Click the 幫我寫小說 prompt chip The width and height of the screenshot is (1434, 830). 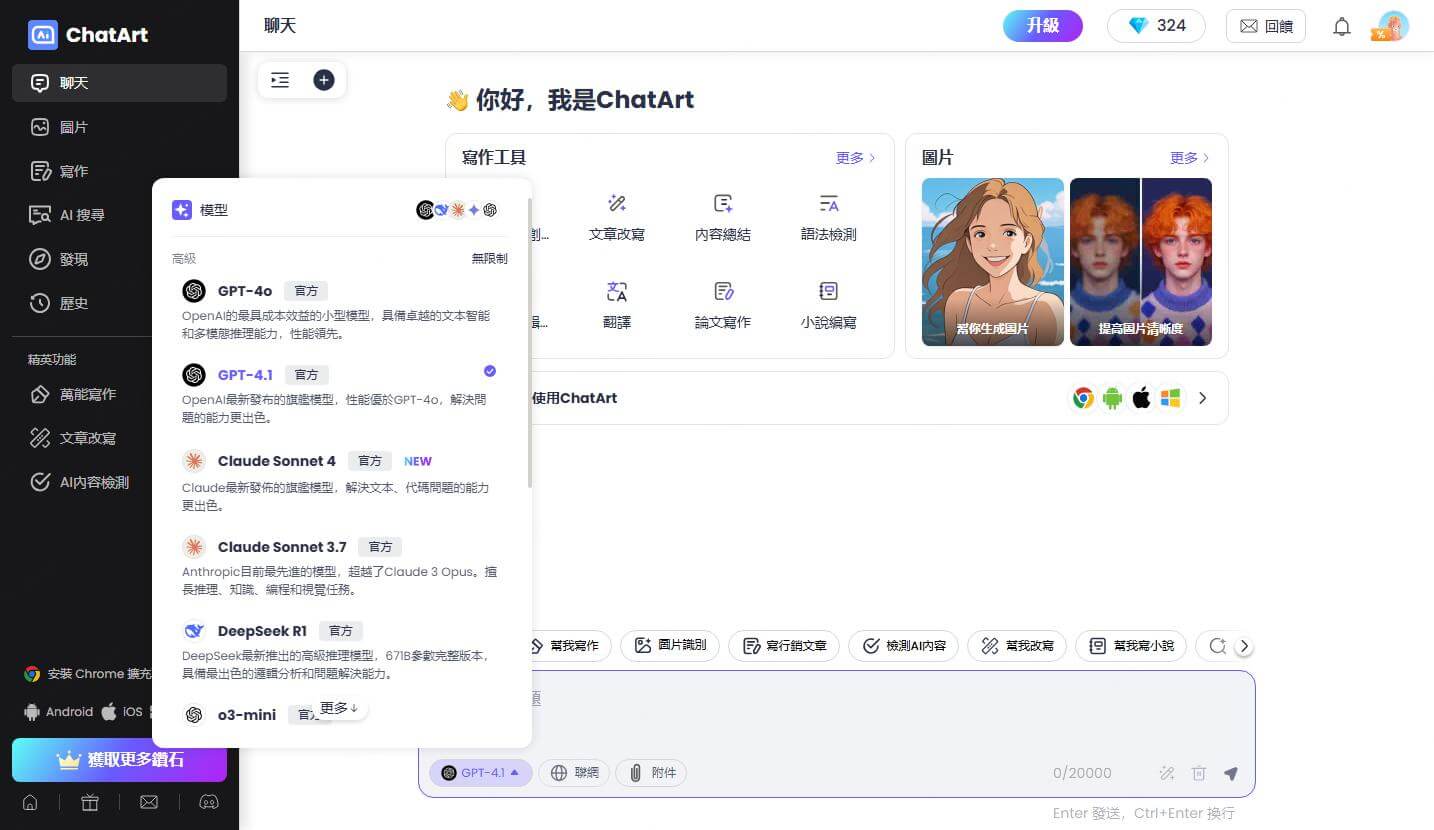tap(1131, 646)
